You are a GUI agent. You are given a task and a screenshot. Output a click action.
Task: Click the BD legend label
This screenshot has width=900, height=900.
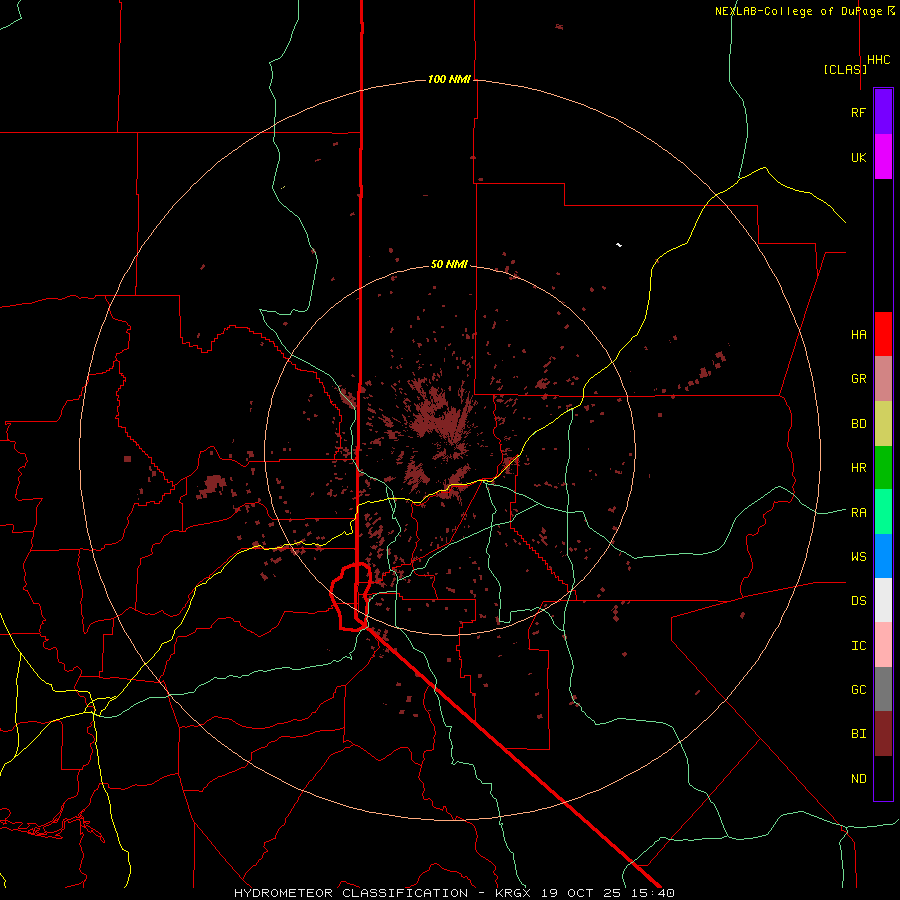pyautogui.click(x=858, y=424)
